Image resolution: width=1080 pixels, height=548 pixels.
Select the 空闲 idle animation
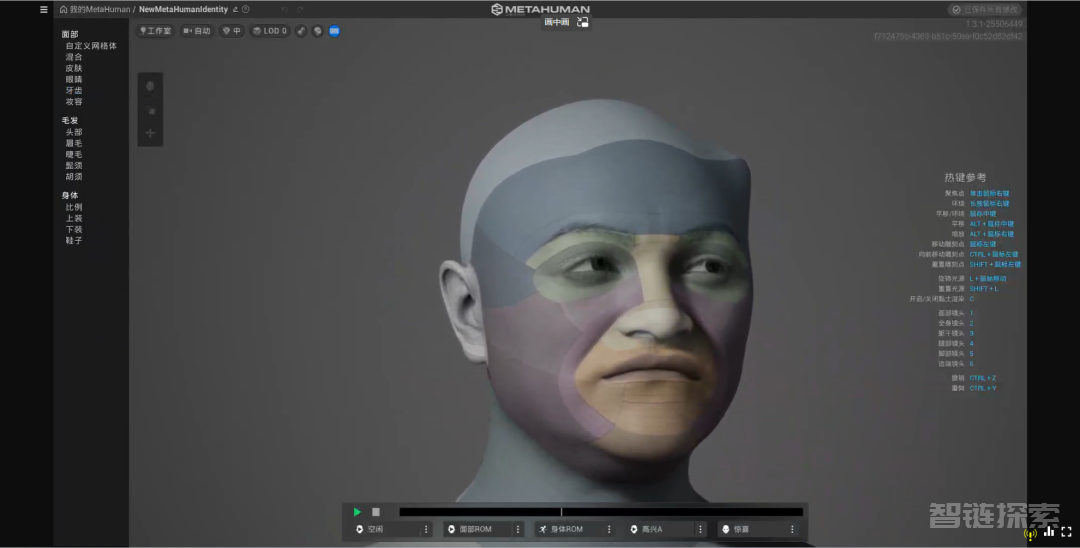click(386, 529)
